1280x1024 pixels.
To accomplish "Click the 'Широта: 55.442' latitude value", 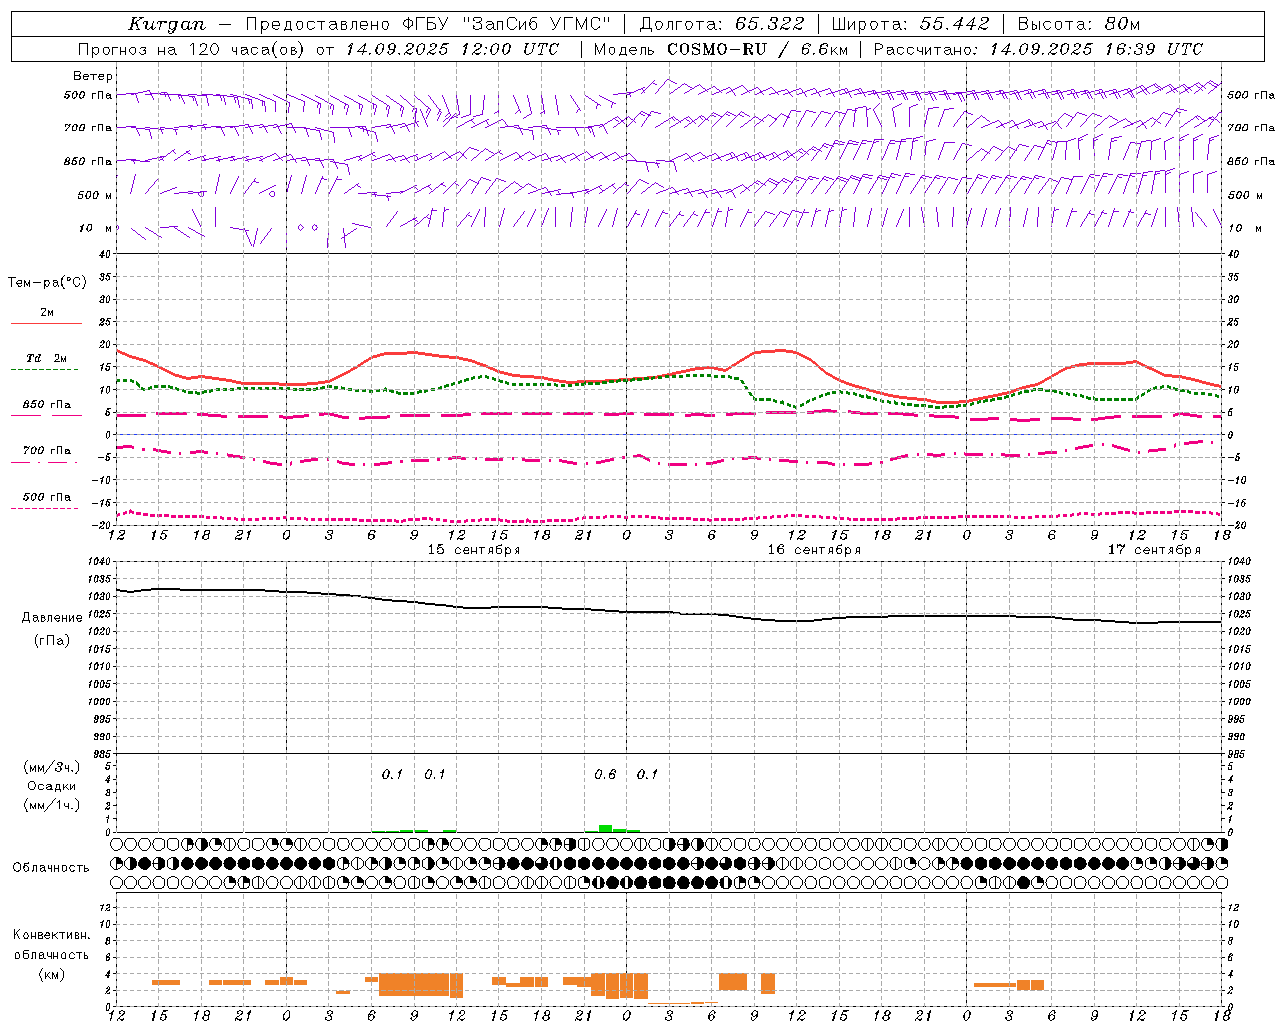I will (910, 24).
